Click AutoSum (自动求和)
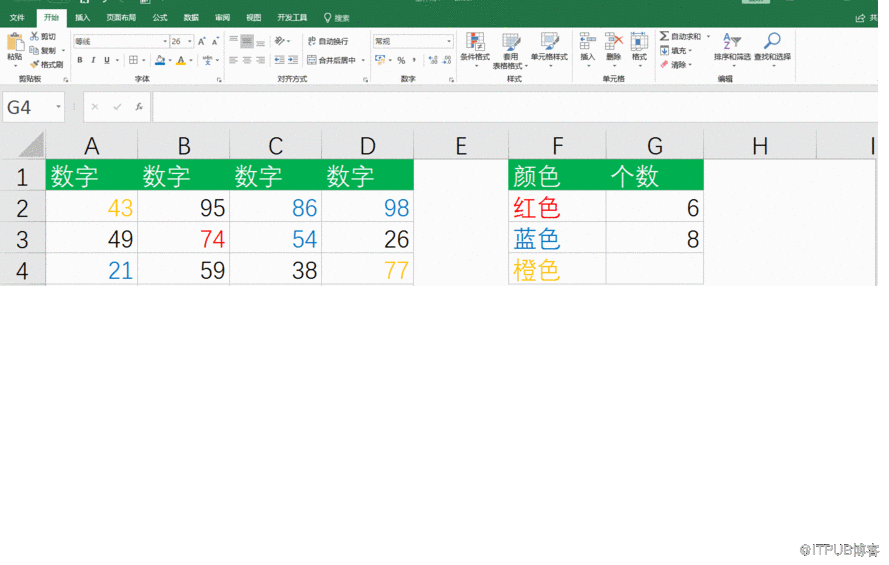 pyautogui.click(x=680, y=36)
